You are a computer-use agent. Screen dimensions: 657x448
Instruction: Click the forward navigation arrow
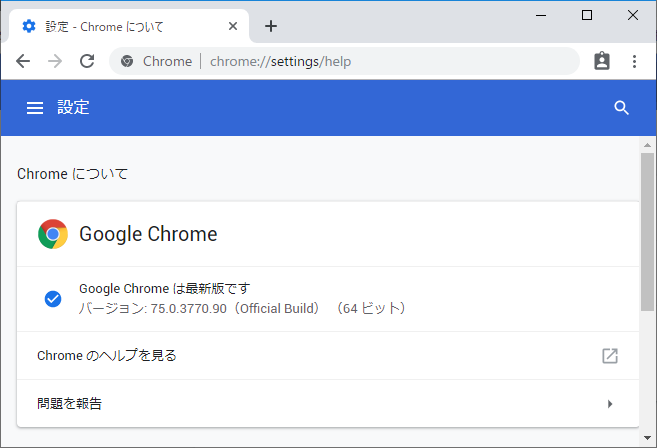click(x=55, y=61)
